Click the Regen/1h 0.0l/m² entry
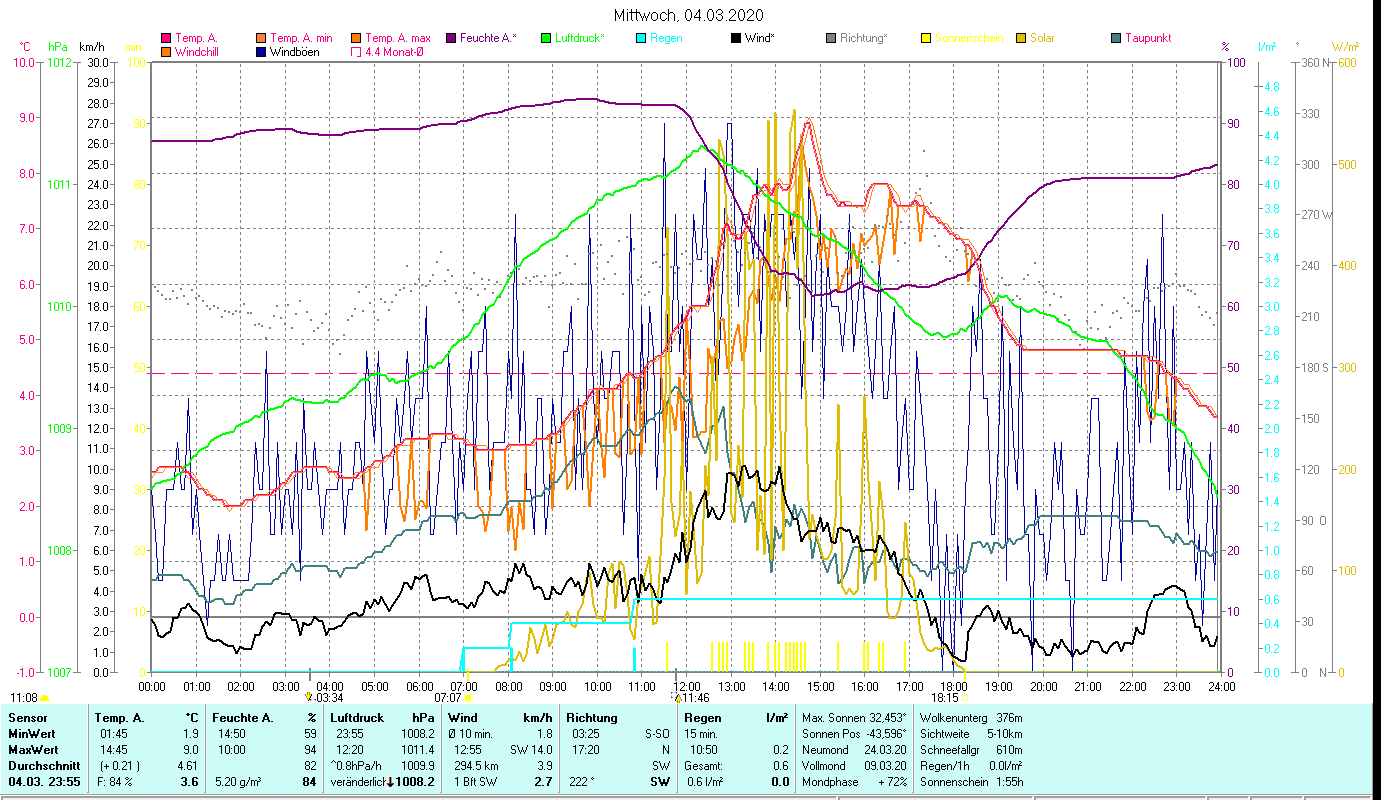 (970, 766)
